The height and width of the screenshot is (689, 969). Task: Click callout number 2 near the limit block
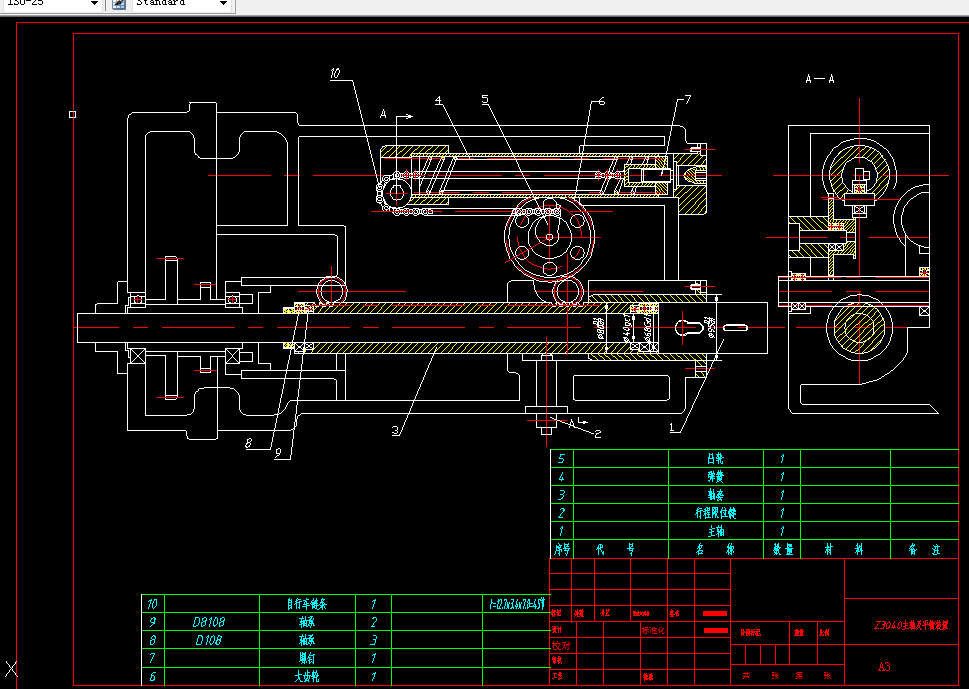[598, 434]
